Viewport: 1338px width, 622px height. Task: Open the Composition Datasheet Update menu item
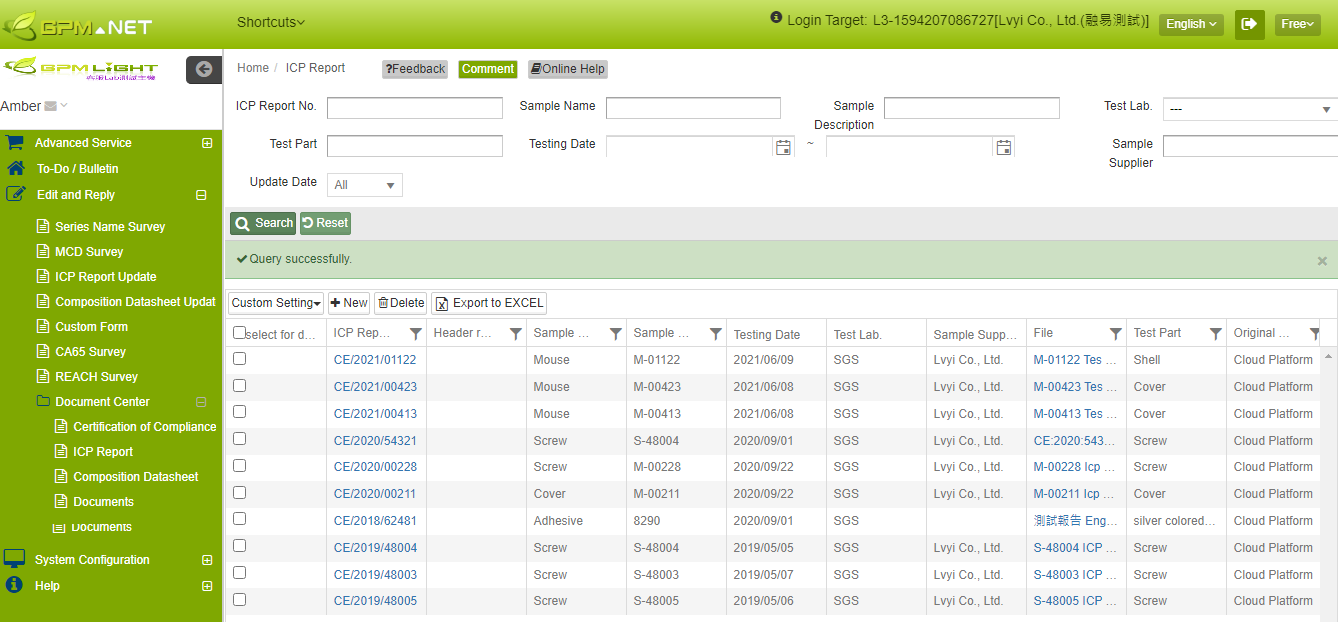point(135,301)
